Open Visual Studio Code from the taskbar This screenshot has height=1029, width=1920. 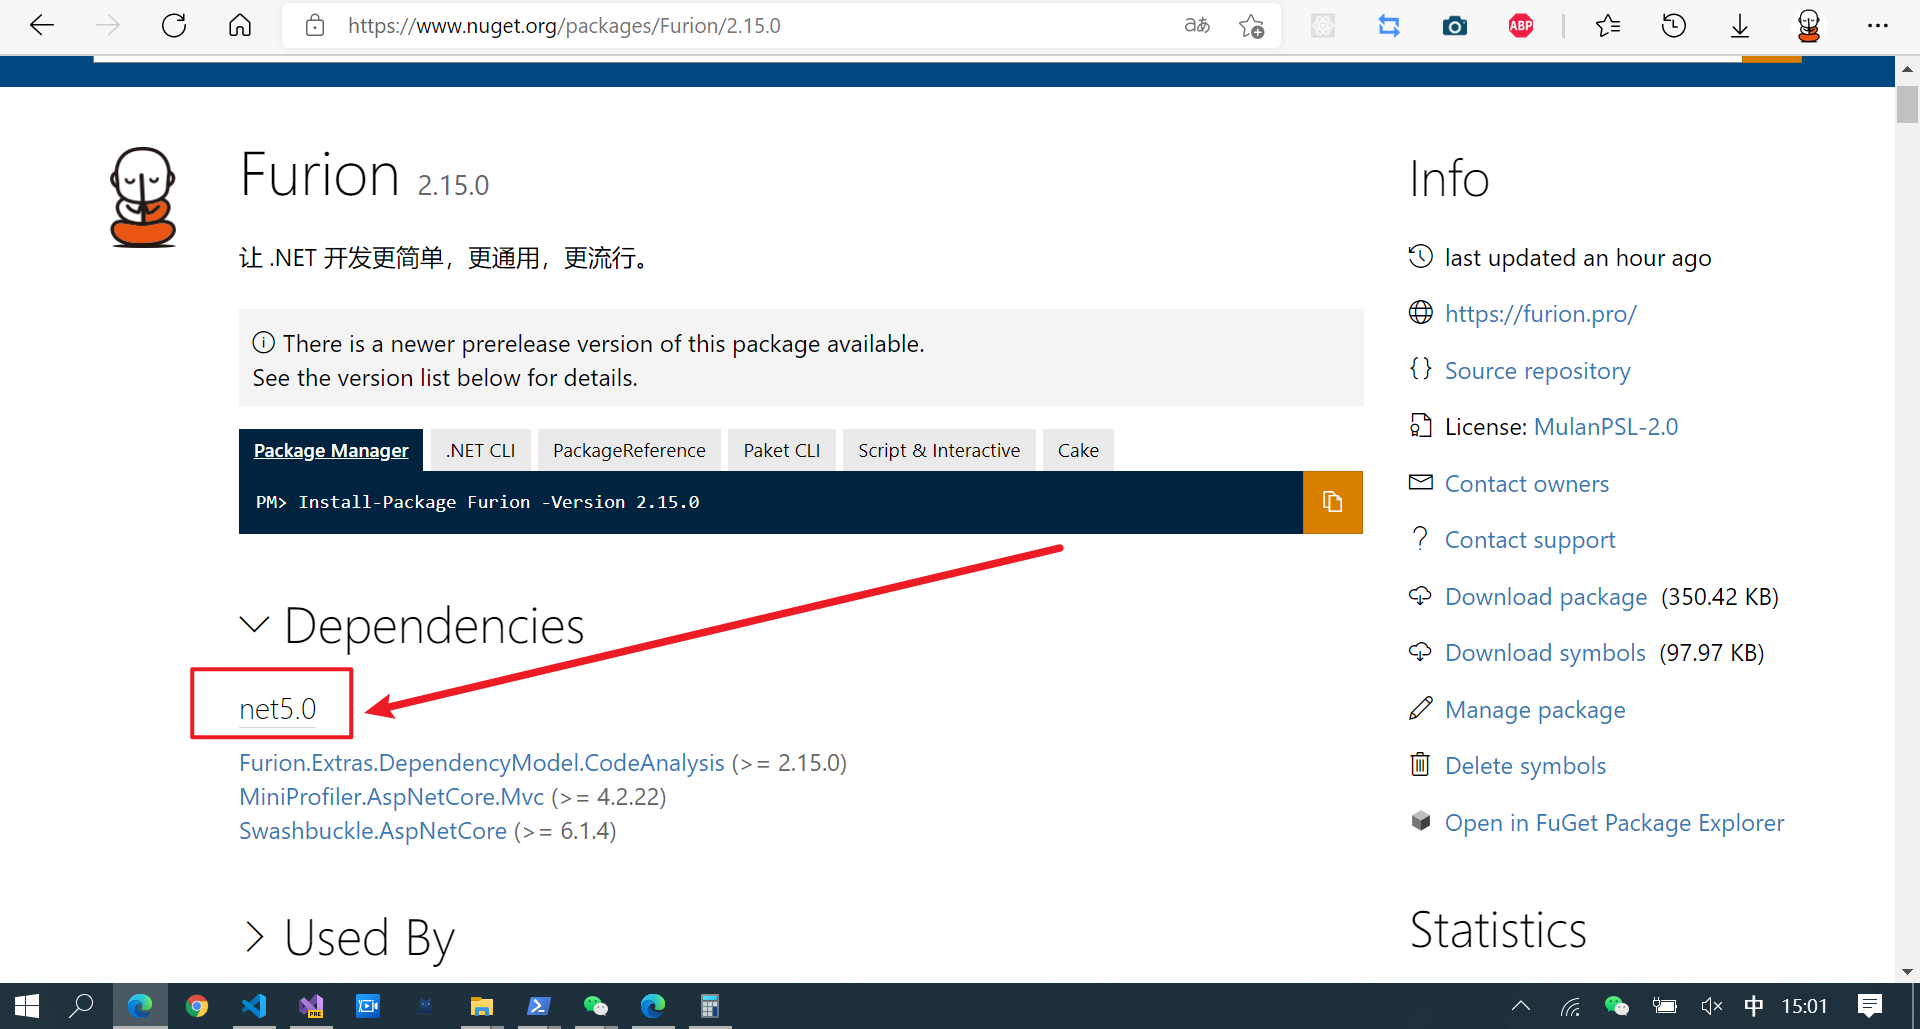click(x=254, y=1006)
